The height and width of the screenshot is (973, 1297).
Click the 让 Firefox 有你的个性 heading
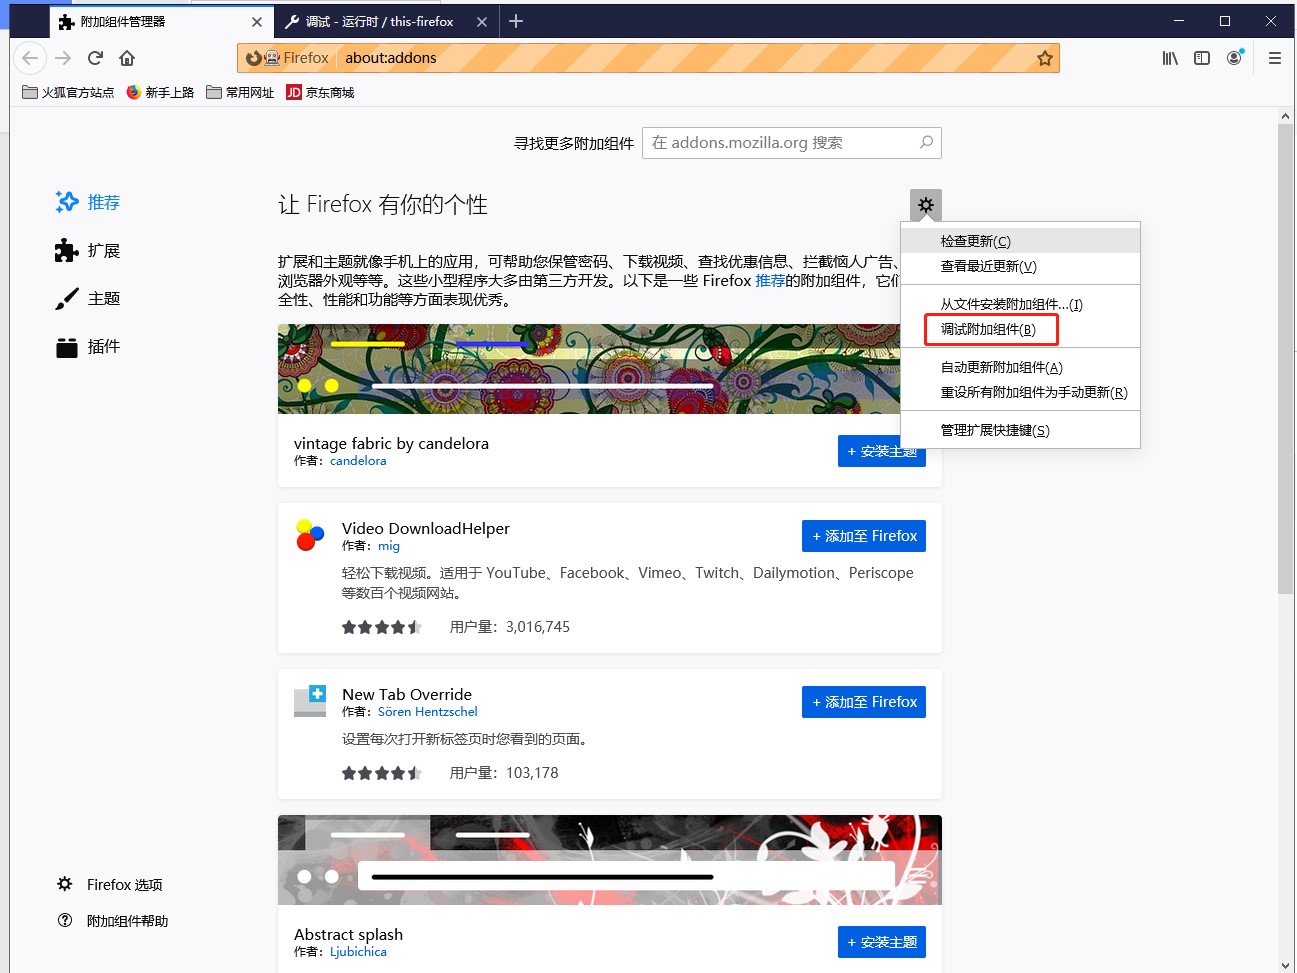(383, 205)
